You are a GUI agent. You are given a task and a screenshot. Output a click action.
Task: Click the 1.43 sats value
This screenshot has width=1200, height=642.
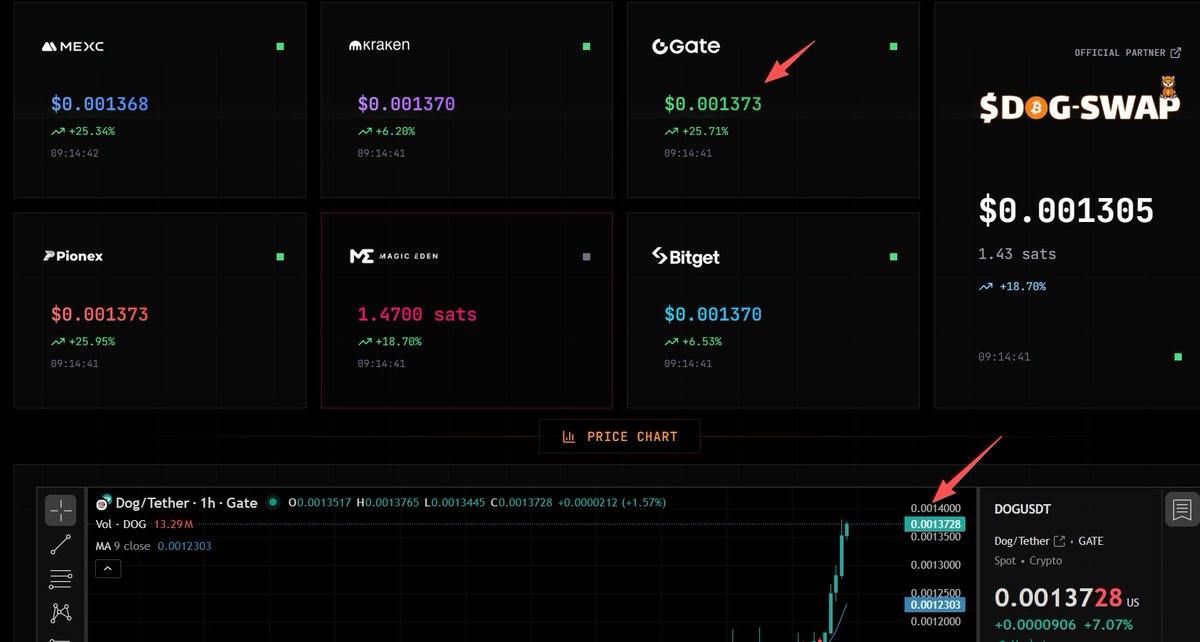[1017, 254]
